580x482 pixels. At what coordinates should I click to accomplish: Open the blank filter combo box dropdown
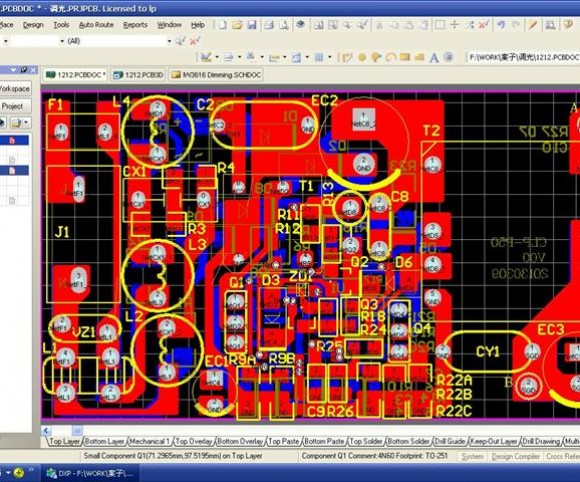[62, 41]
